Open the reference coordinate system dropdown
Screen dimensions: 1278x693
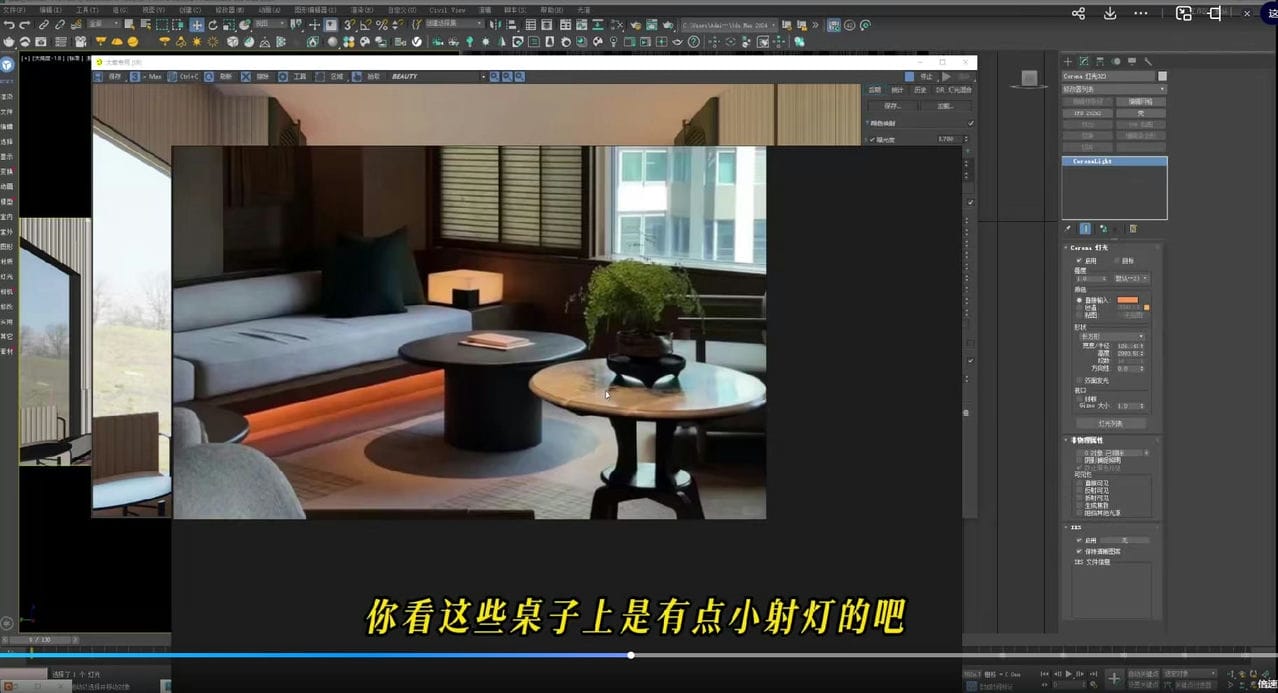(x=270, y=25)
